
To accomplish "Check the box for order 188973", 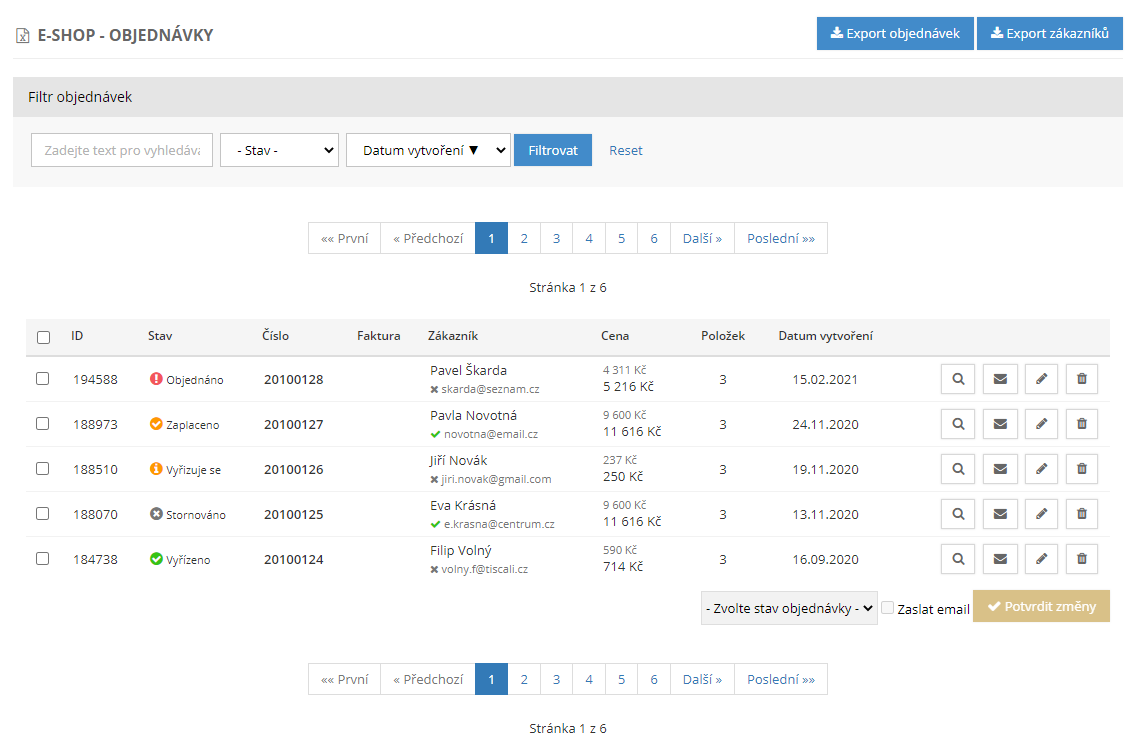I will point(43,424).
